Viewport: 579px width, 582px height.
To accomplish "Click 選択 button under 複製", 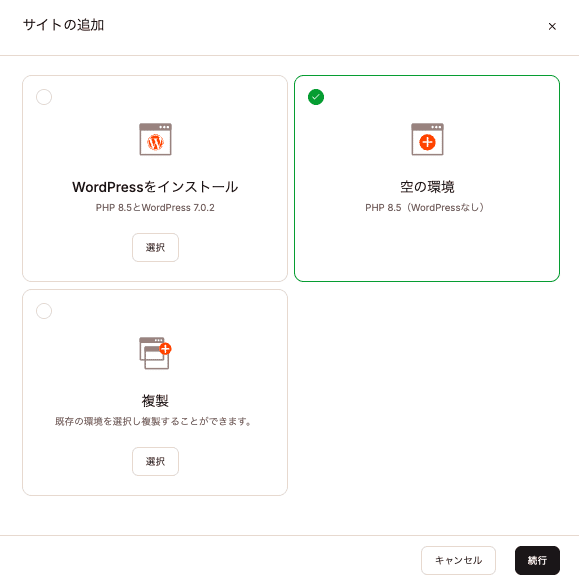I will pos(155,461).
